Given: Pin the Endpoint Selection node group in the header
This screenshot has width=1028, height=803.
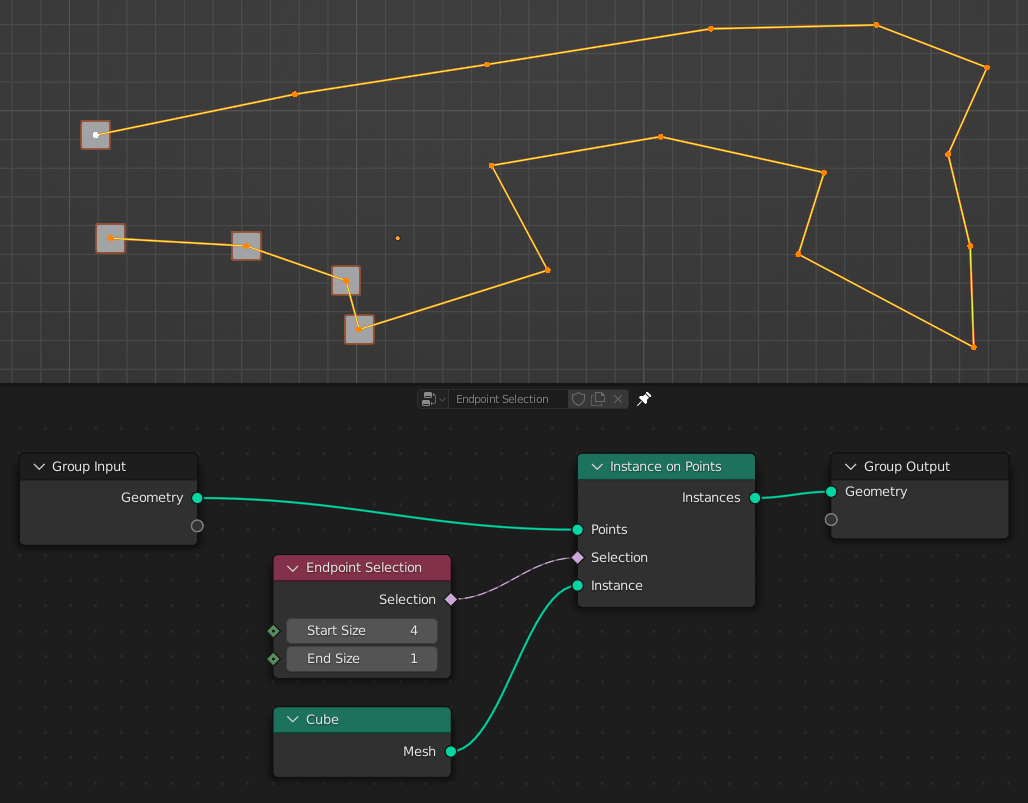Looking at the screenshot, I should click(x=644, y=398).
